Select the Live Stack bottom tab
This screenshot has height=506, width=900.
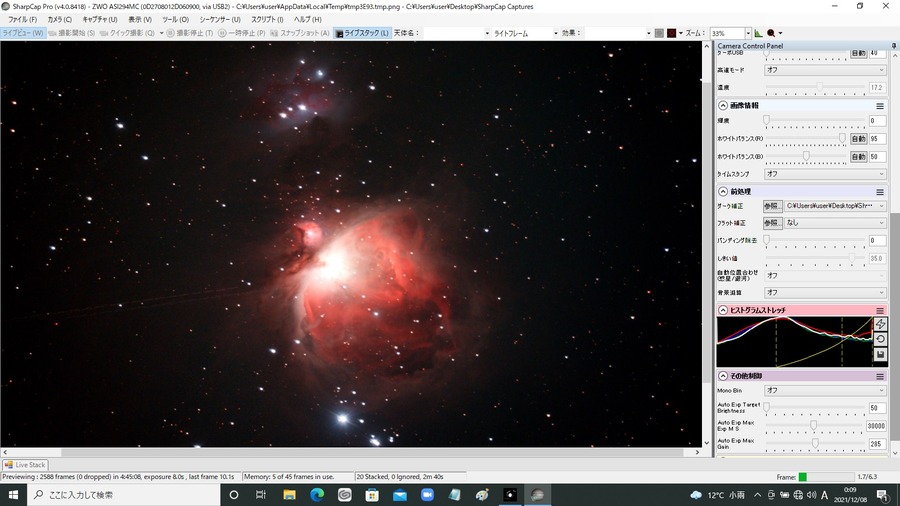25,465
